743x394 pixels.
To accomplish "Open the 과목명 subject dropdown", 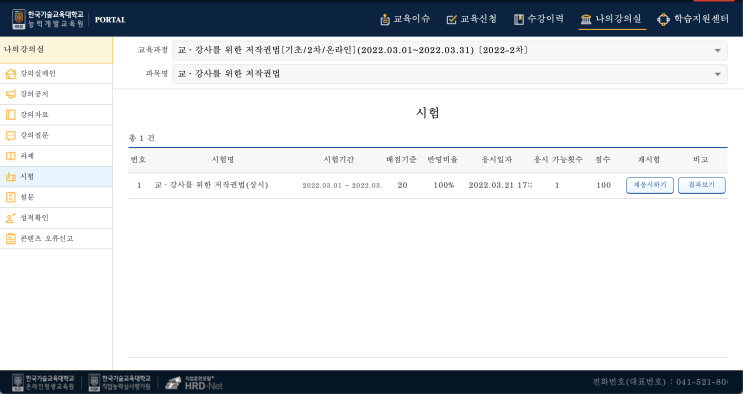I will [x=450, y=74].
